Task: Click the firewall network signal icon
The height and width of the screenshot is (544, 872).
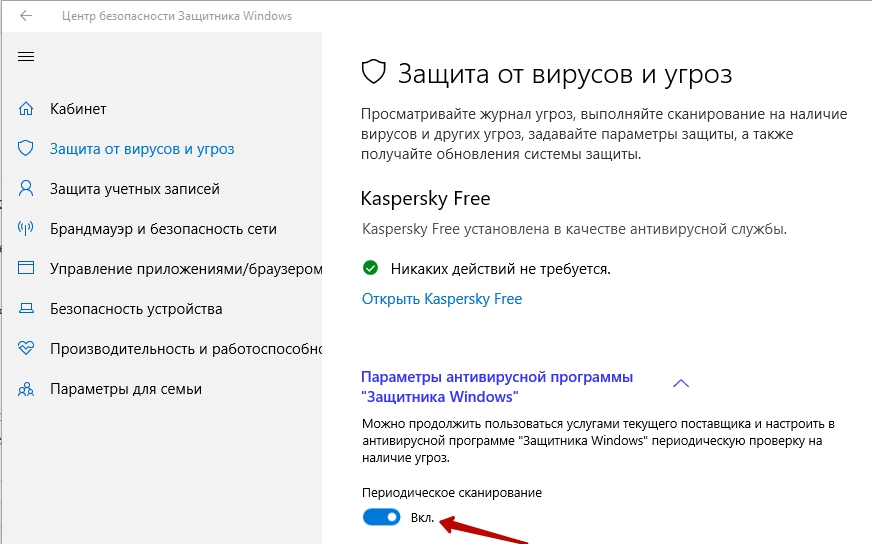Action: [27, 229]
